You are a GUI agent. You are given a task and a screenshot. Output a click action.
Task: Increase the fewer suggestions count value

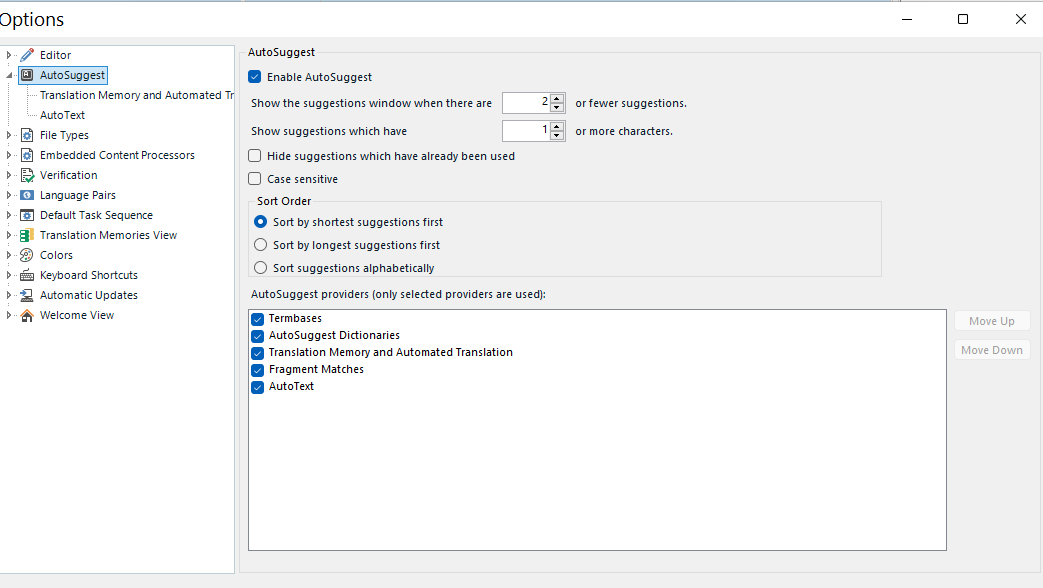point(557,99)
